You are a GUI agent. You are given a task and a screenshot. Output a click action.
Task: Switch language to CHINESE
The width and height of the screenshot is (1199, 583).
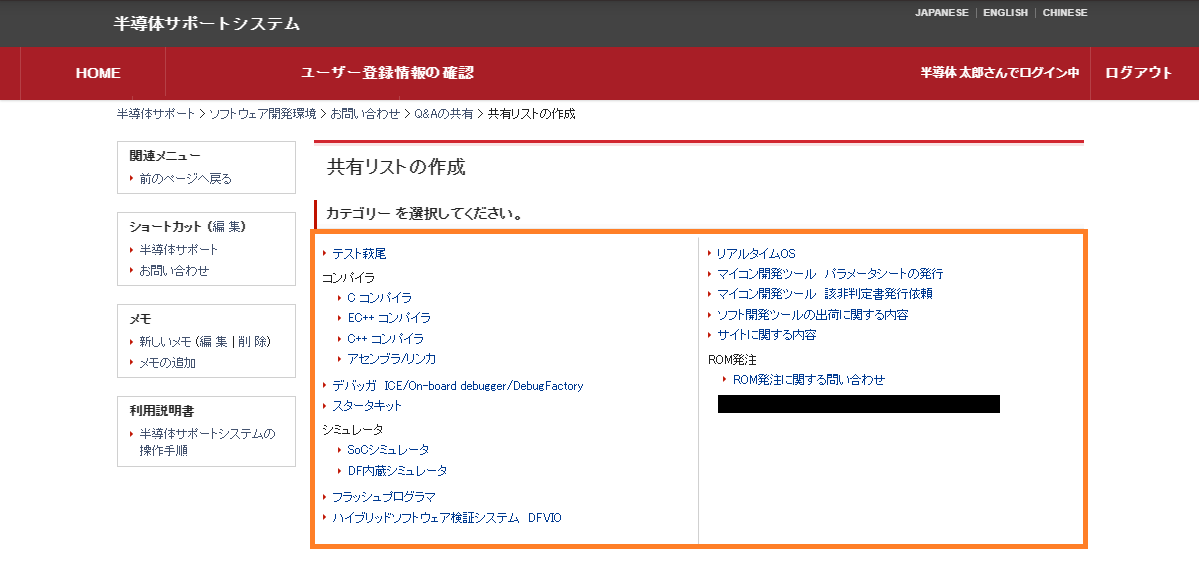point(1064,13)
